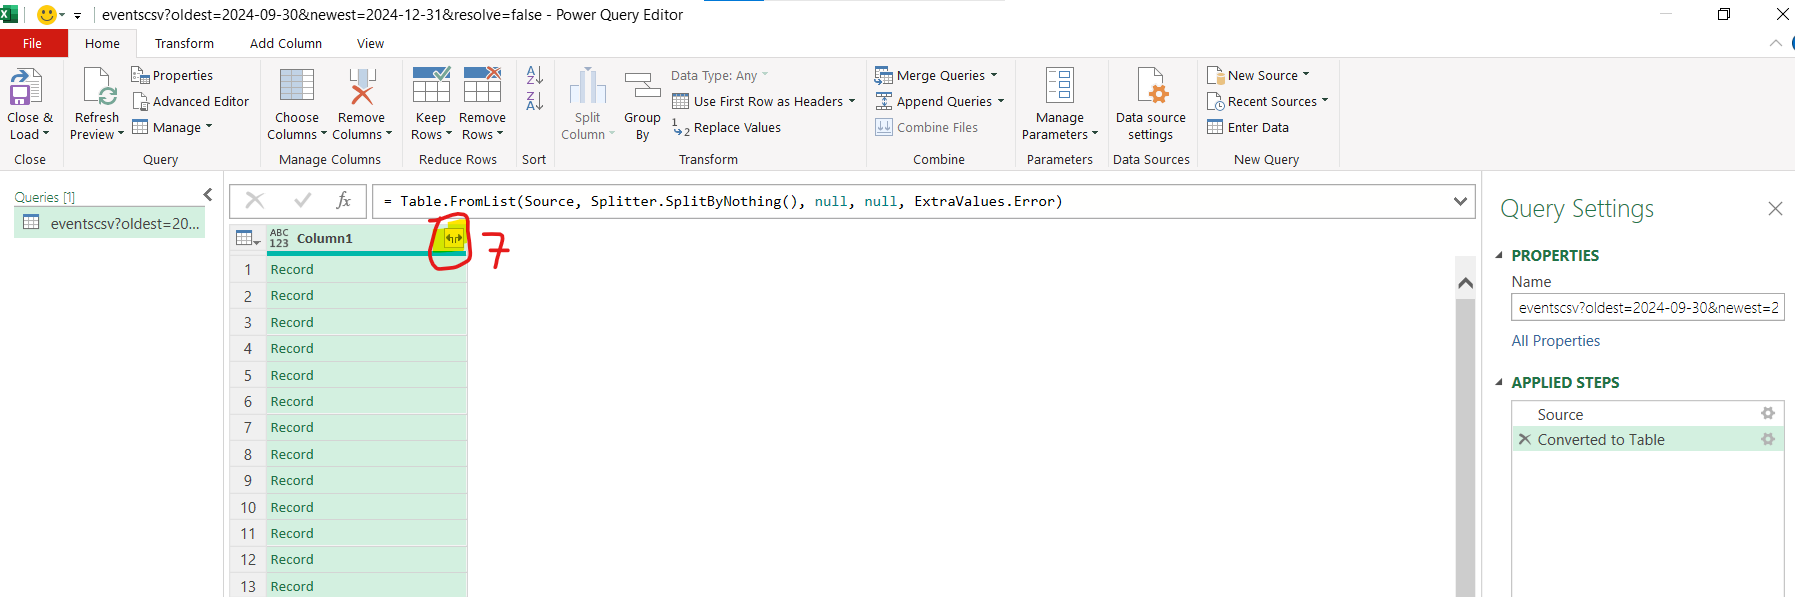Click the Split Column icon
Image resolution: width=1795 pixels, height=597 pixels.
coord(587,86)
